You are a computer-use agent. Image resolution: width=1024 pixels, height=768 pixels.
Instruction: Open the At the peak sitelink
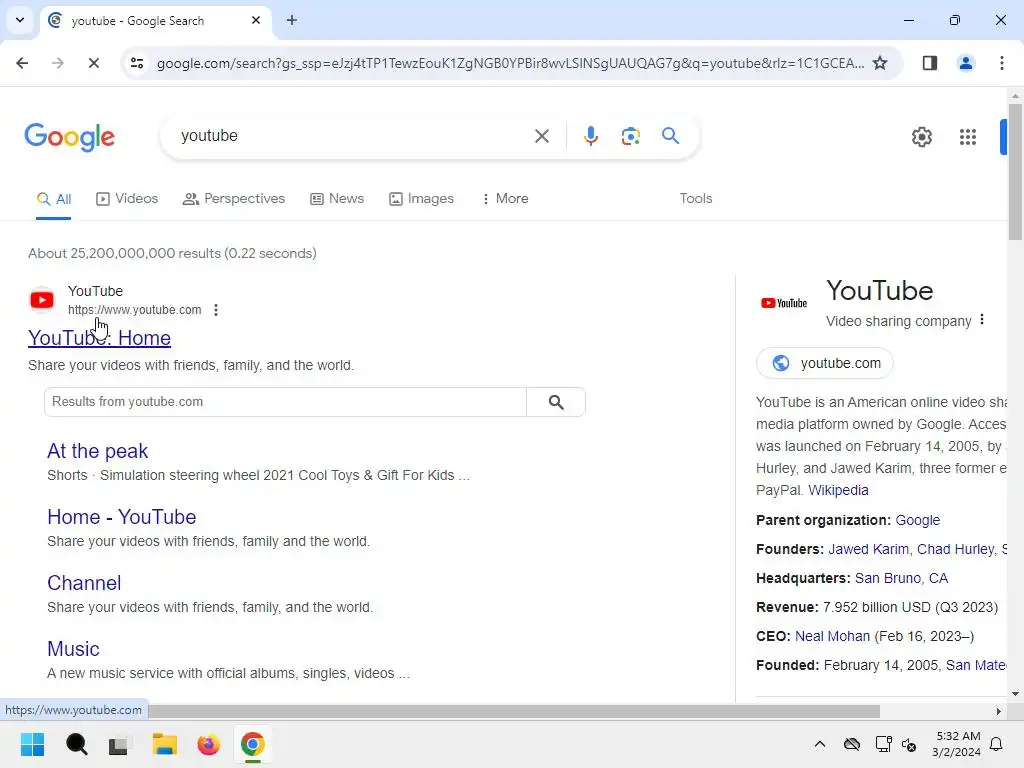pyautogui.click(x=97, y=451)
